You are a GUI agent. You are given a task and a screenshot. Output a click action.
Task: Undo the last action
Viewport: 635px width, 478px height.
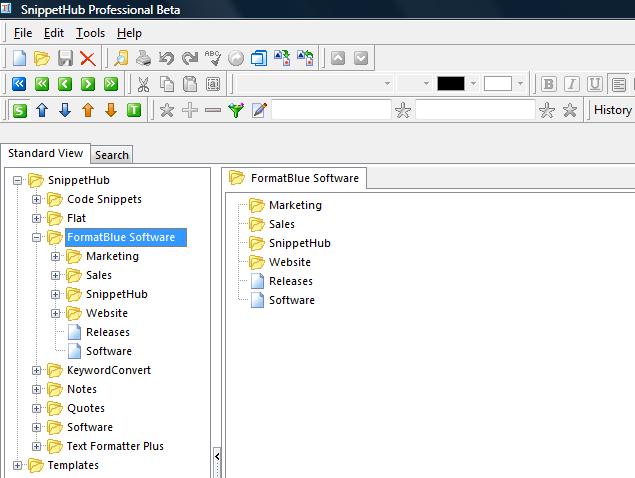[166, 58]
